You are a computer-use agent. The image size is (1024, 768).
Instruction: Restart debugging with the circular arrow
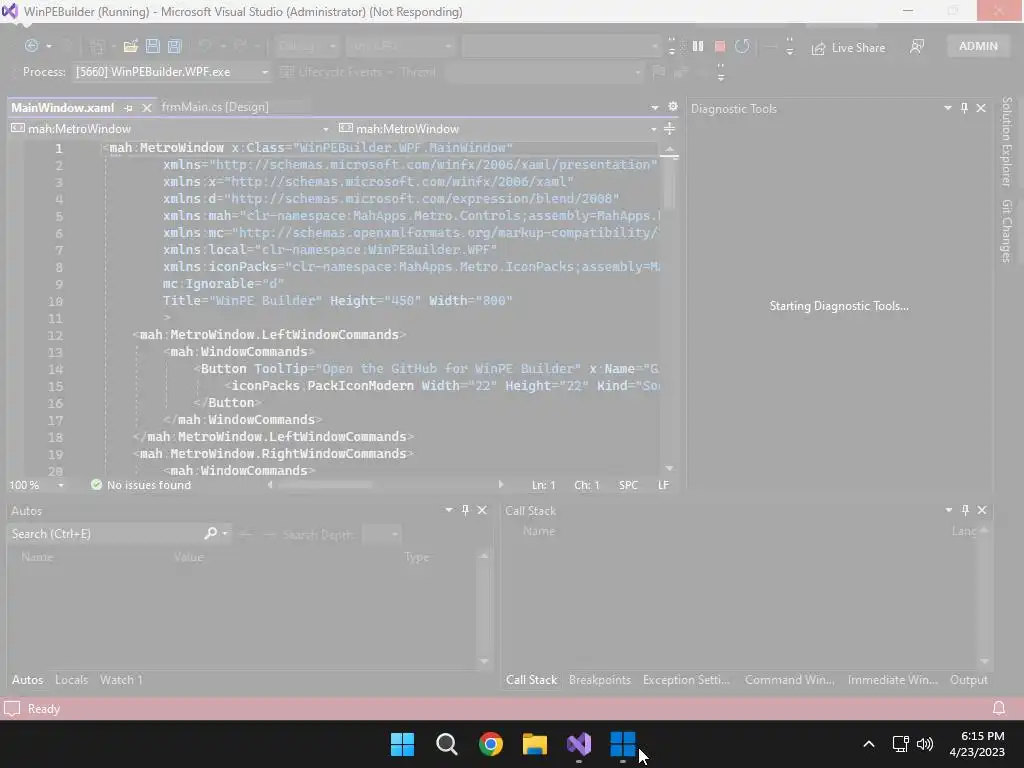pos(742,46)
